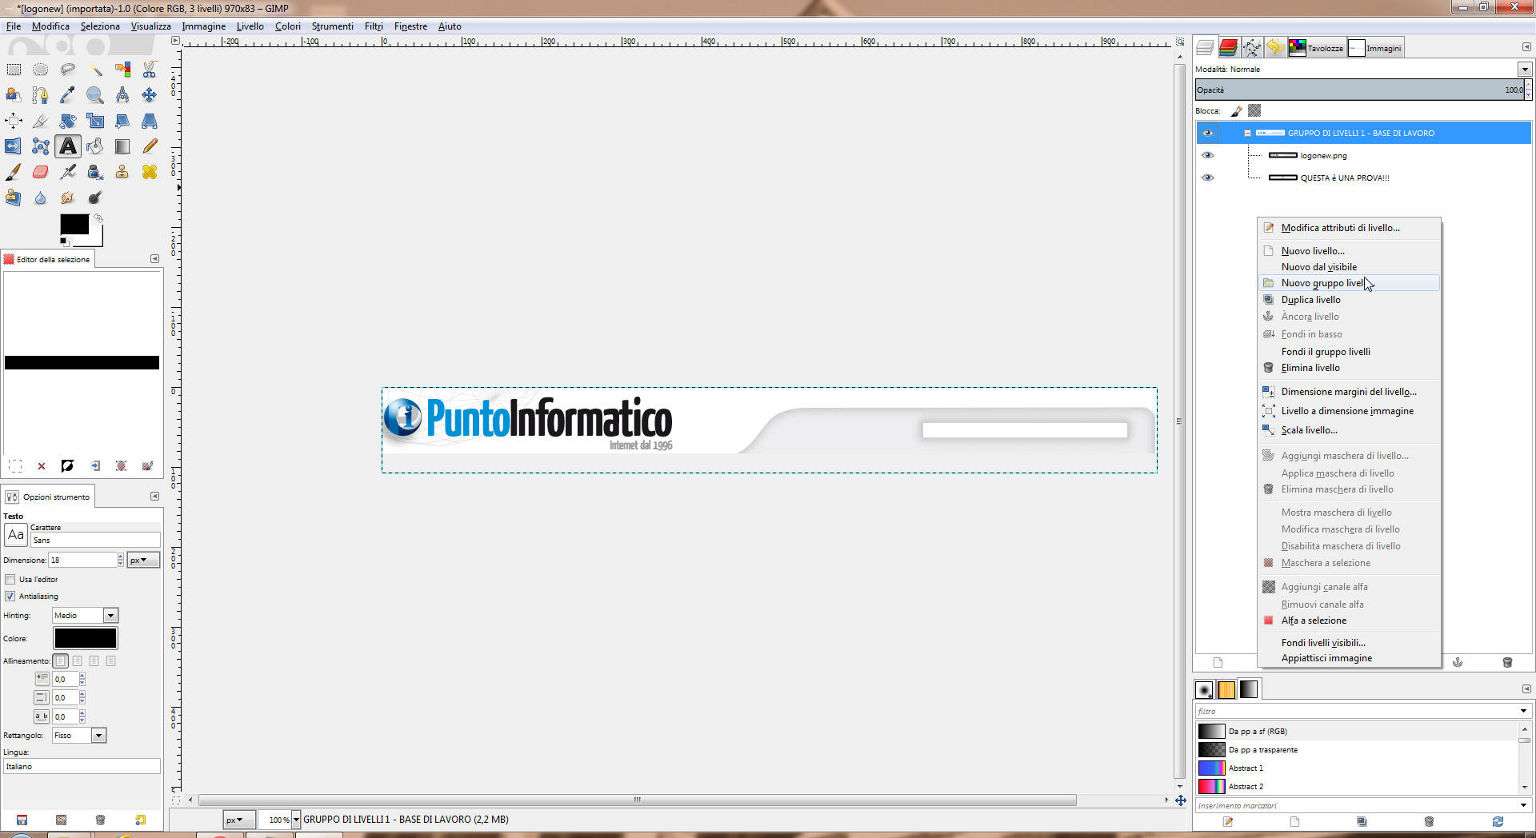
Task: Open the px size unit dropdown
Action: (143, 560)
